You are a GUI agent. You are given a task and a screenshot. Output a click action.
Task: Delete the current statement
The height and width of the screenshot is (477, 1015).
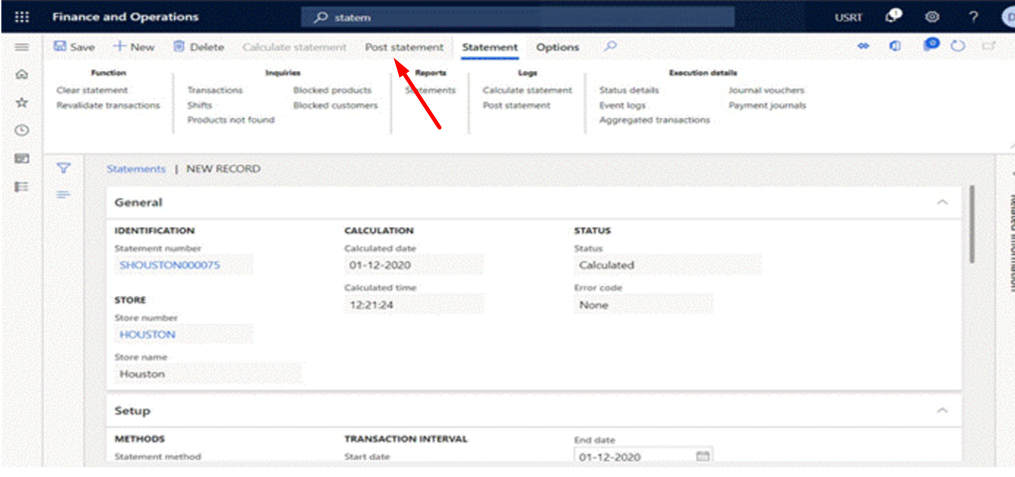click(x=199, y=47)
